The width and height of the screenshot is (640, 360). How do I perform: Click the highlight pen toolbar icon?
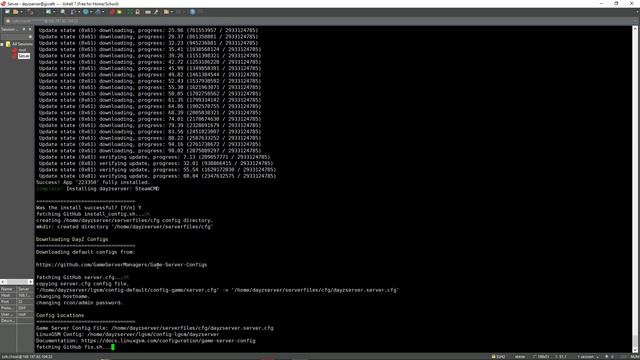156,12
